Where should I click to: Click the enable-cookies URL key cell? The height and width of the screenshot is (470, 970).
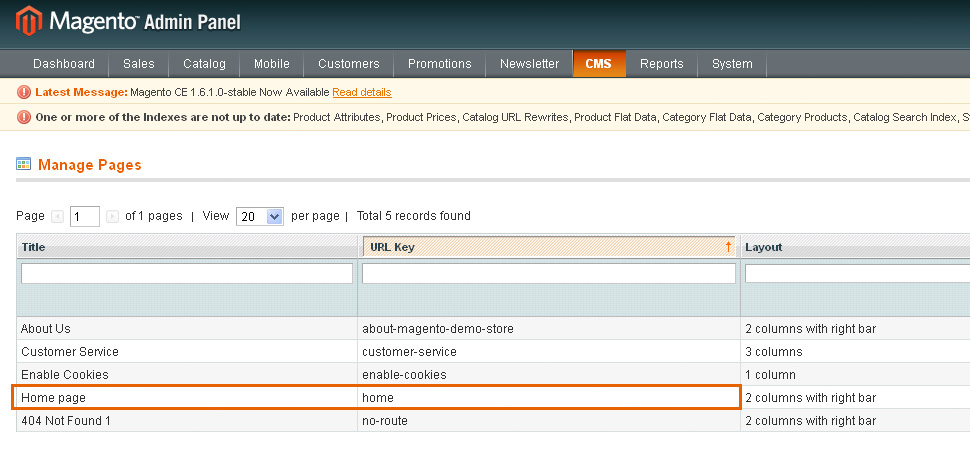[x=549, y=375]
